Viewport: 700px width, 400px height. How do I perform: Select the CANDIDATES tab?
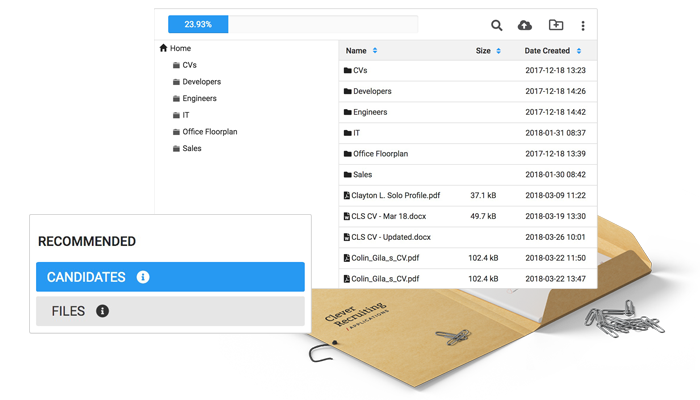pos(171,277)
